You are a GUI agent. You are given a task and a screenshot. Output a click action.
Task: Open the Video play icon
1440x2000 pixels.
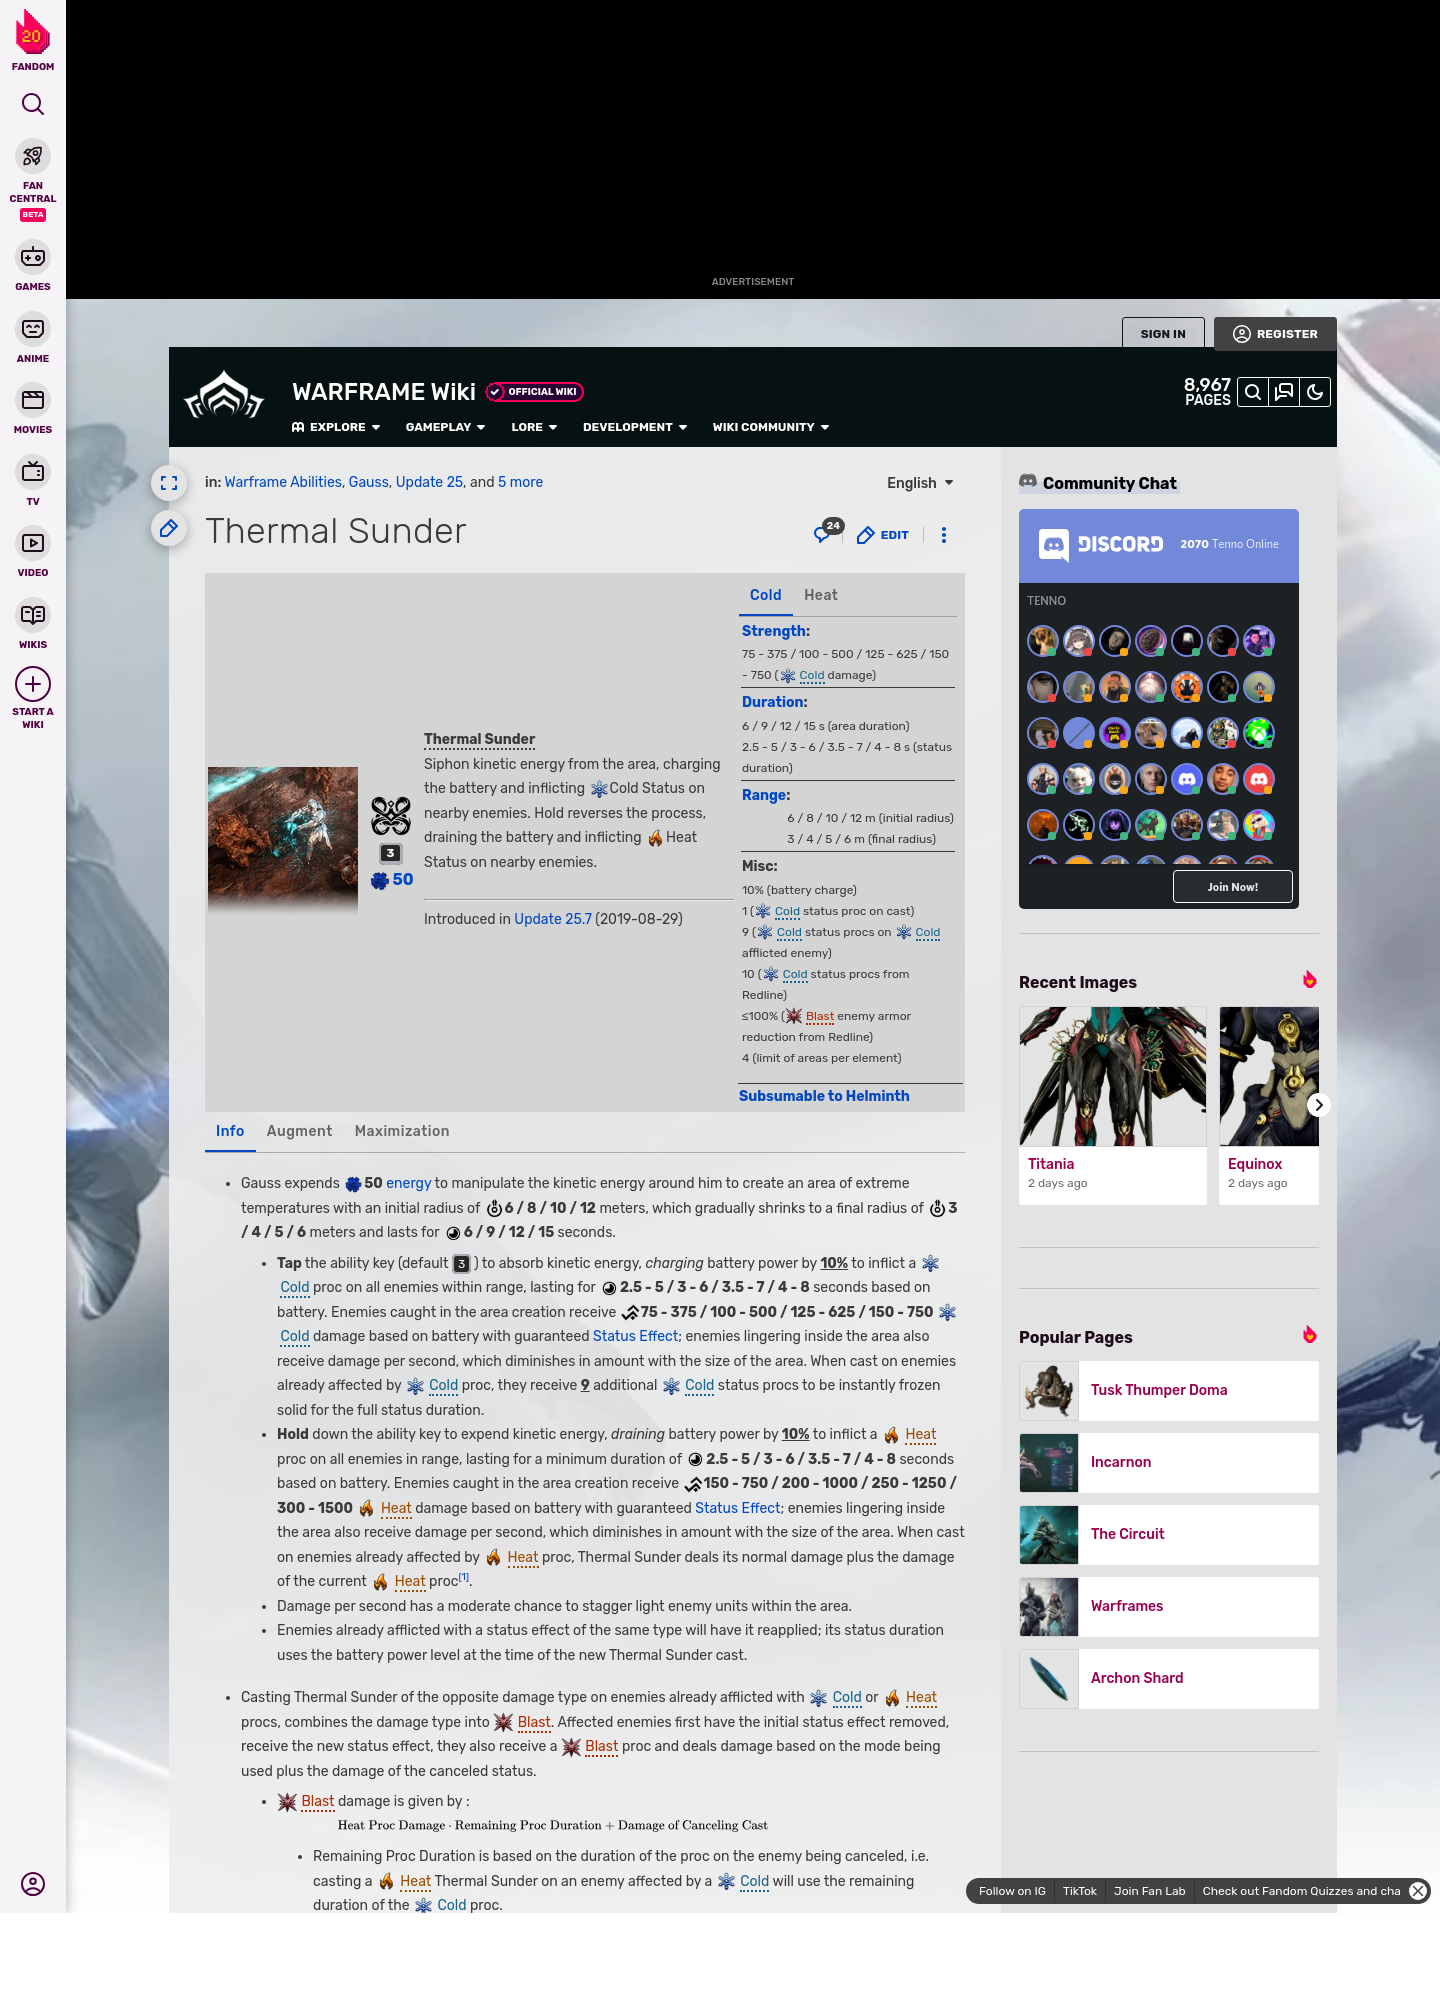coord(33,543)
